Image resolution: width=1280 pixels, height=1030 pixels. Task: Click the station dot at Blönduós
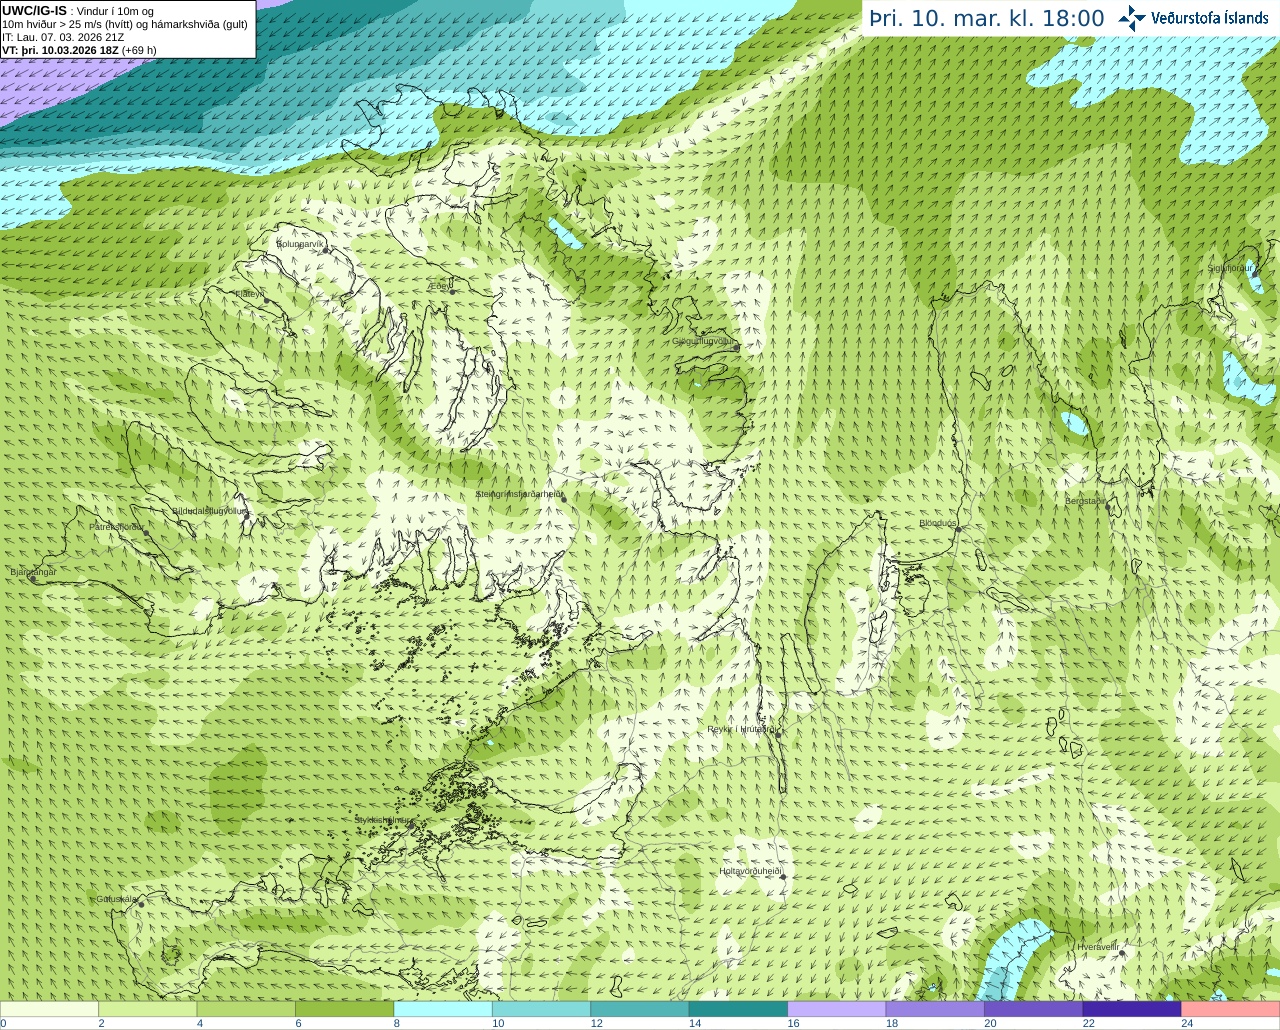[x=957, y=530]
